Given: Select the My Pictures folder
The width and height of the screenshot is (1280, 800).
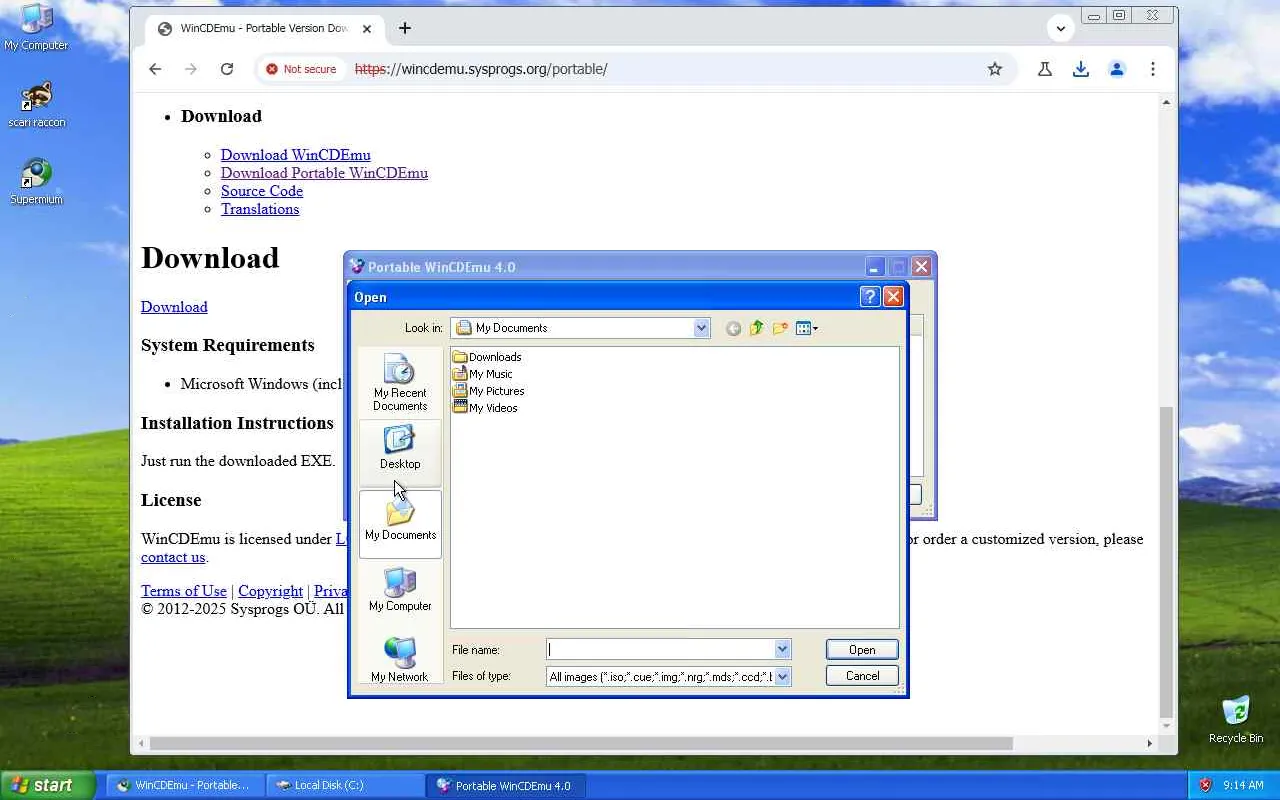Looking at the screenshot, I should [488, 391].
